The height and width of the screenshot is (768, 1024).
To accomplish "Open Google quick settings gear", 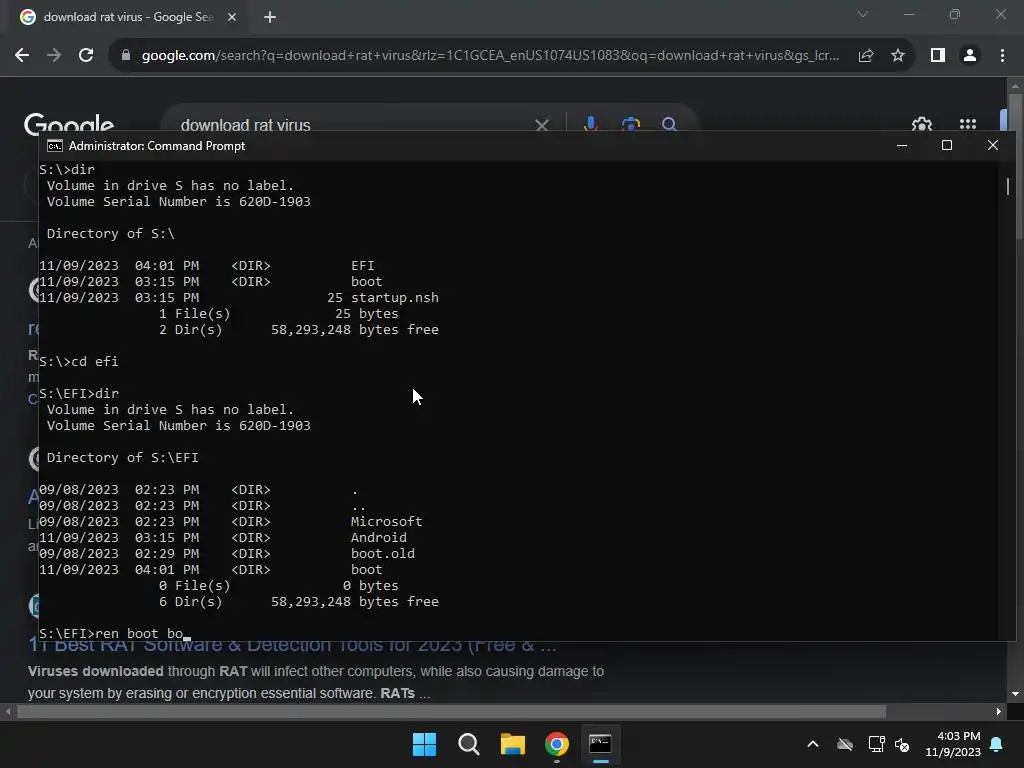I will tap(921, 125).
